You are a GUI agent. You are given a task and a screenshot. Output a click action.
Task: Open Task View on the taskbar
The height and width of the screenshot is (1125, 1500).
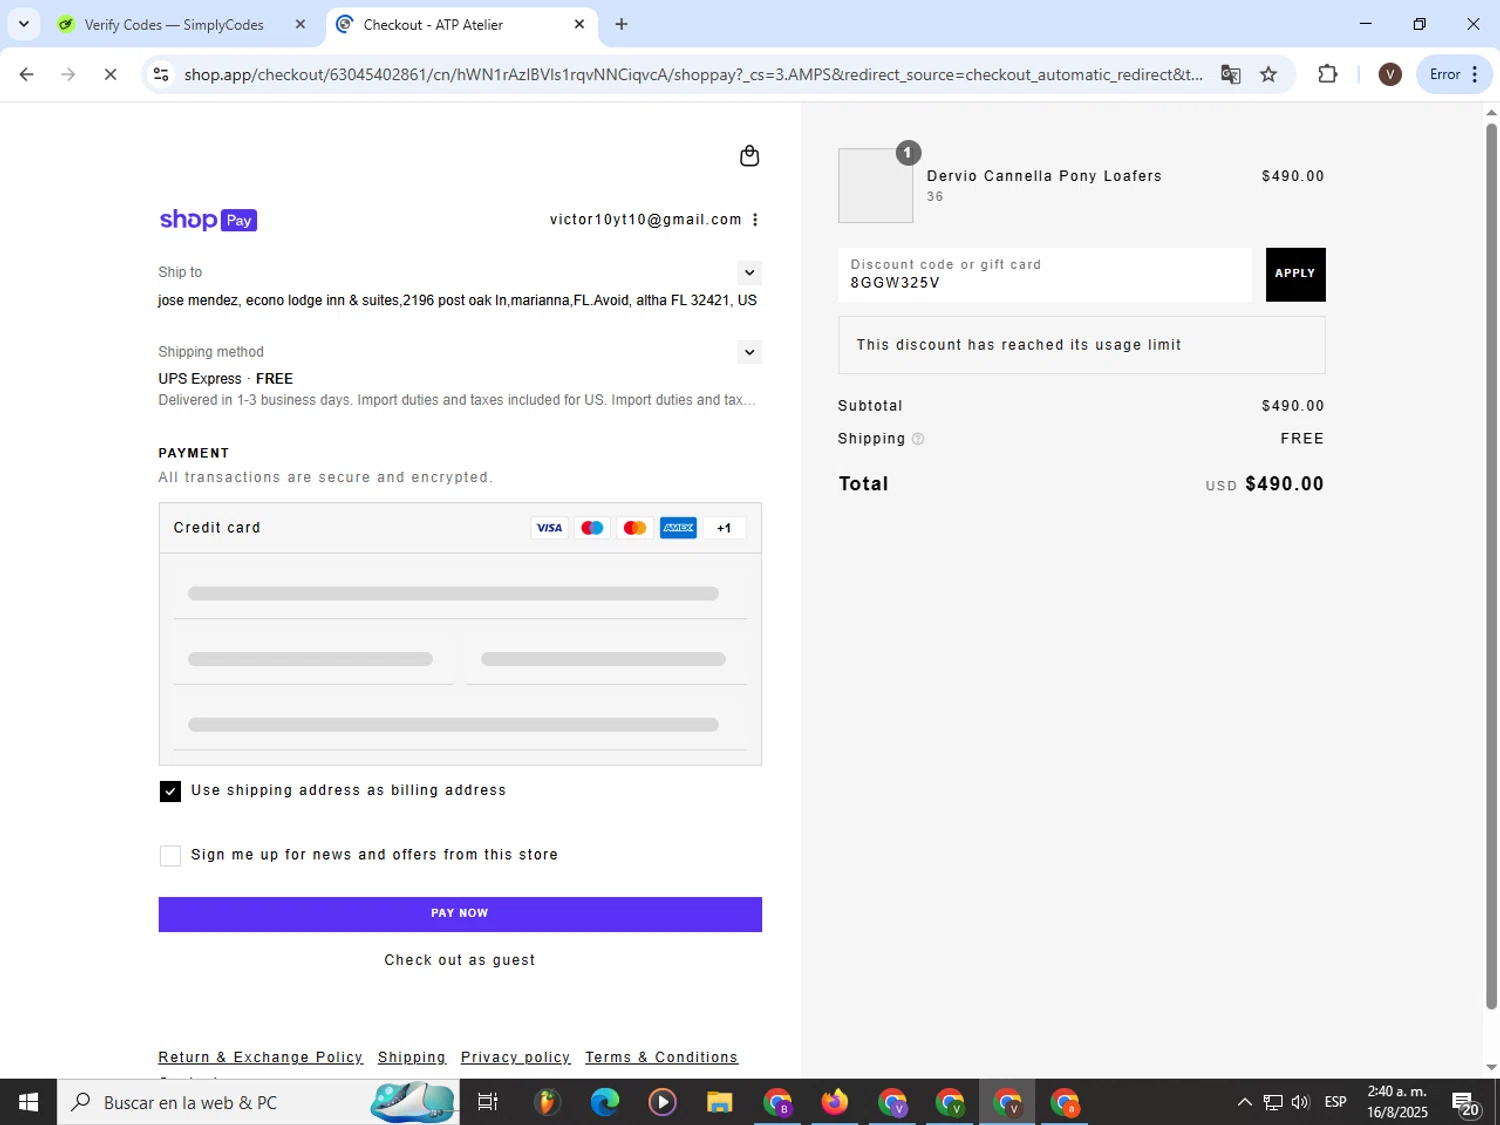click(x=488, y=1102)
